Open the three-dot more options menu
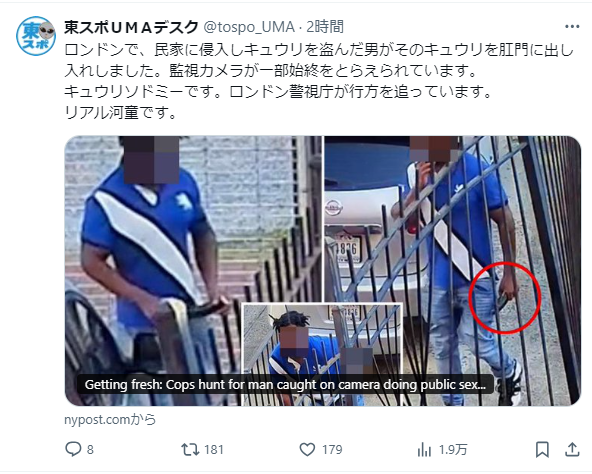 pos(572,26)
